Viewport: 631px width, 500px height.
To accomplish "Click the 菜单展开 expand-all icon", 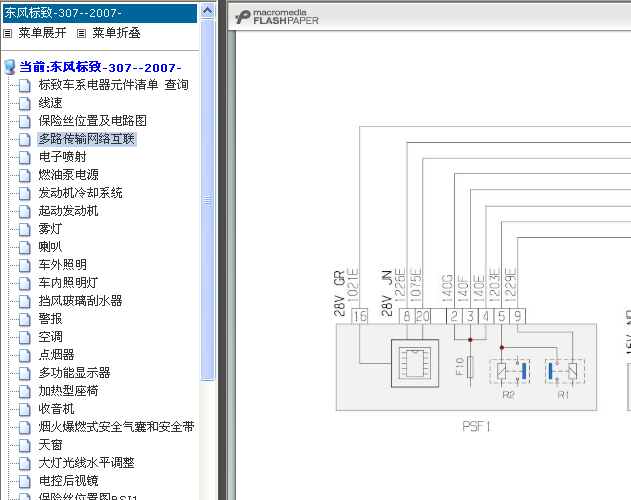I will [x=8, y=33].
